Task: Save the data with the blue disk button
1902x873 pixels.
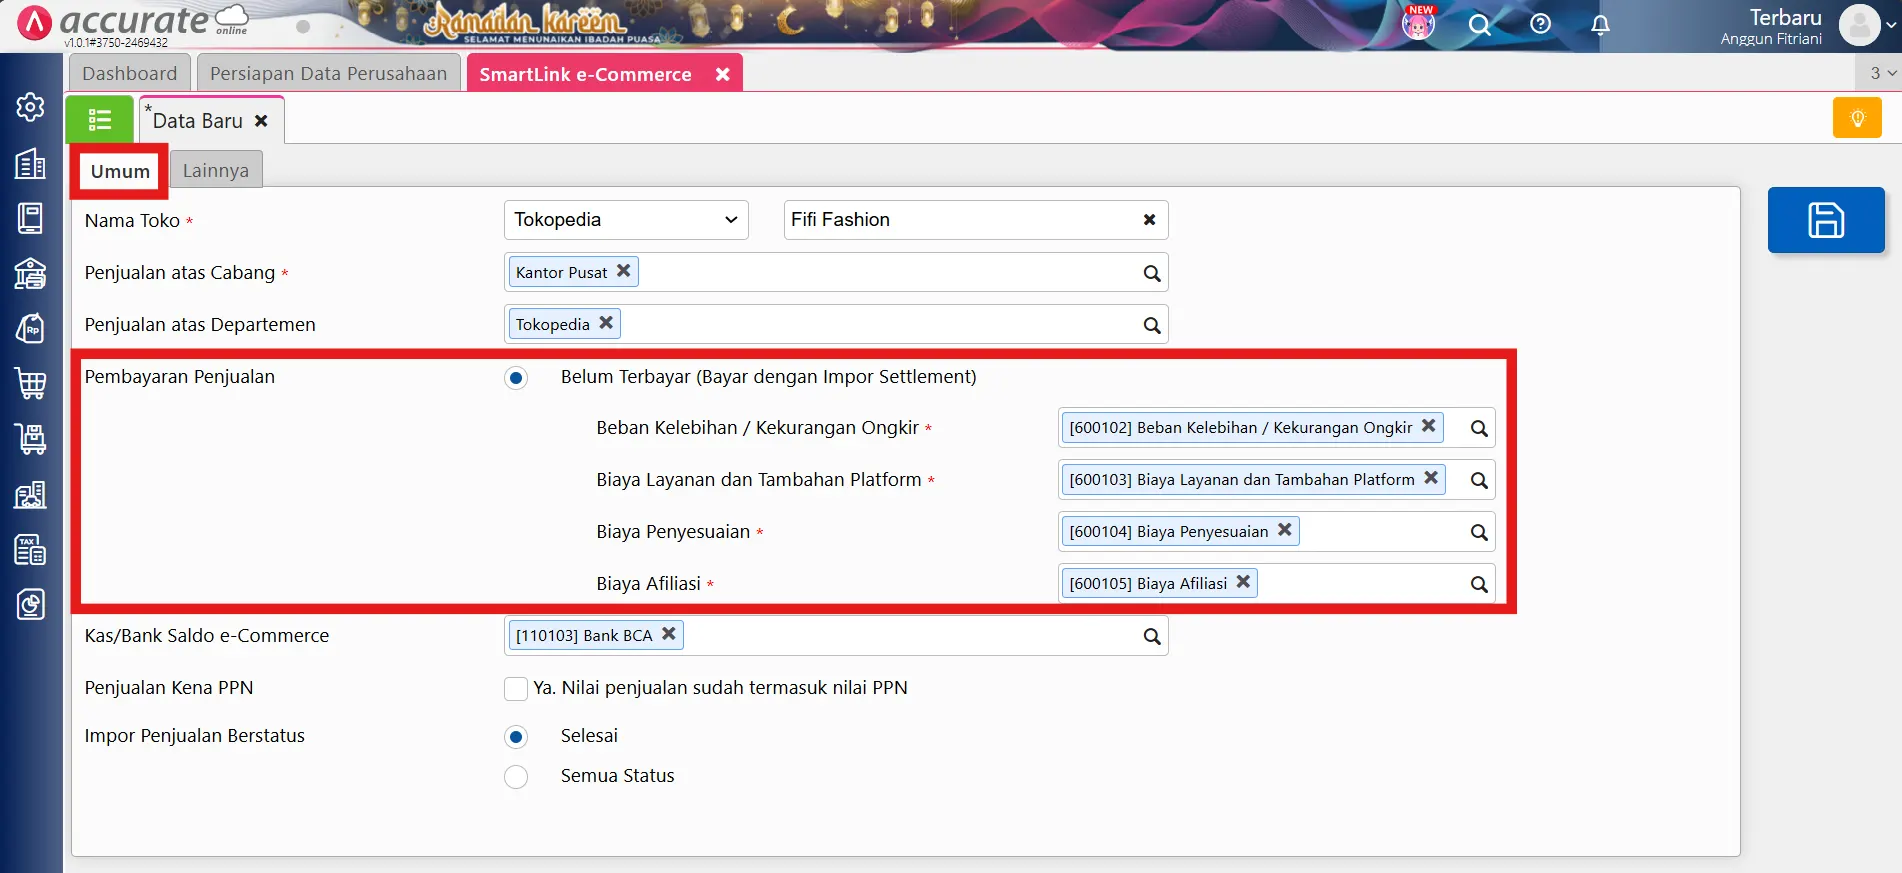Action: pos(1826,220)
